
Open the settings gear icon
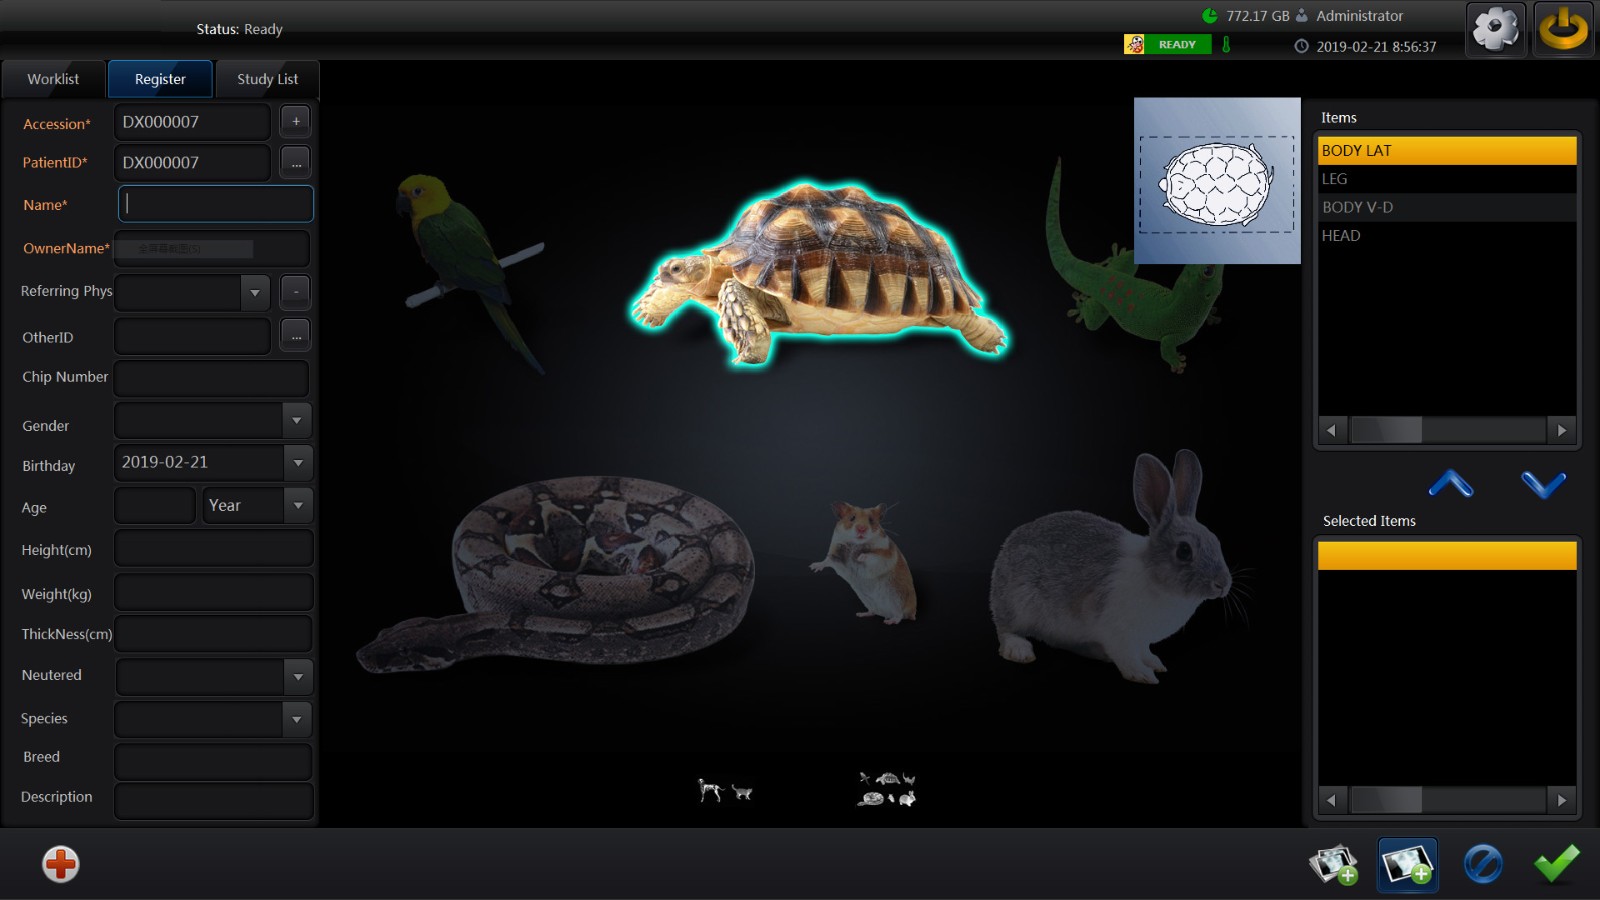(x=1495, y=30)
